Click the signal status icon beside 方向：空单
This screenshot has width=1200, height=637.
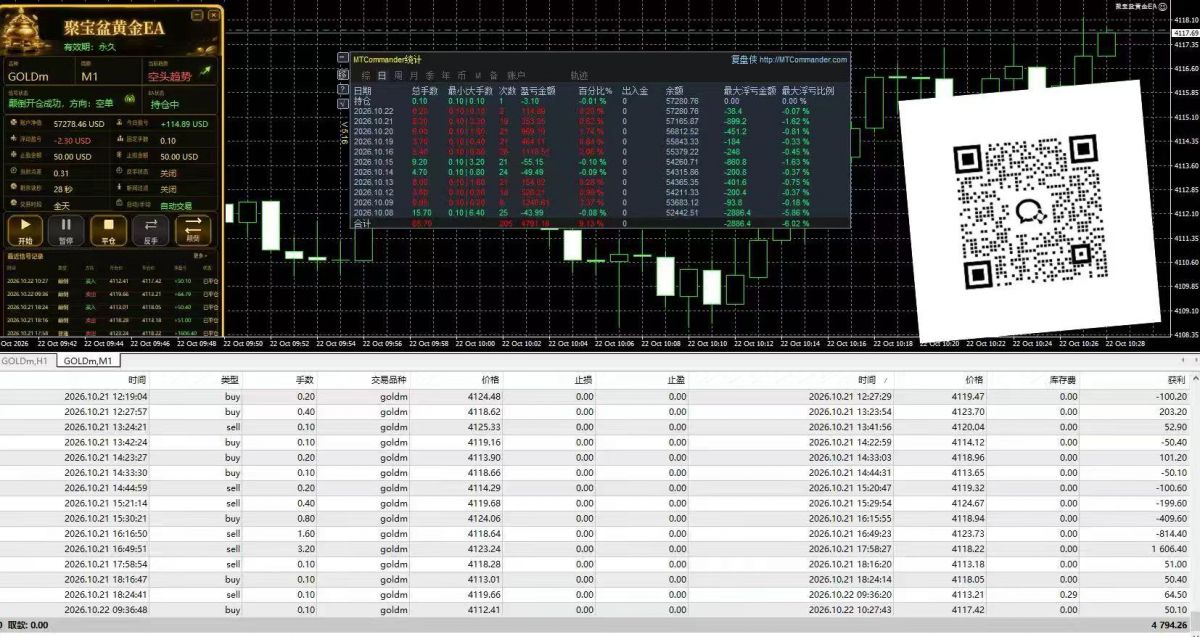(129, 100)
